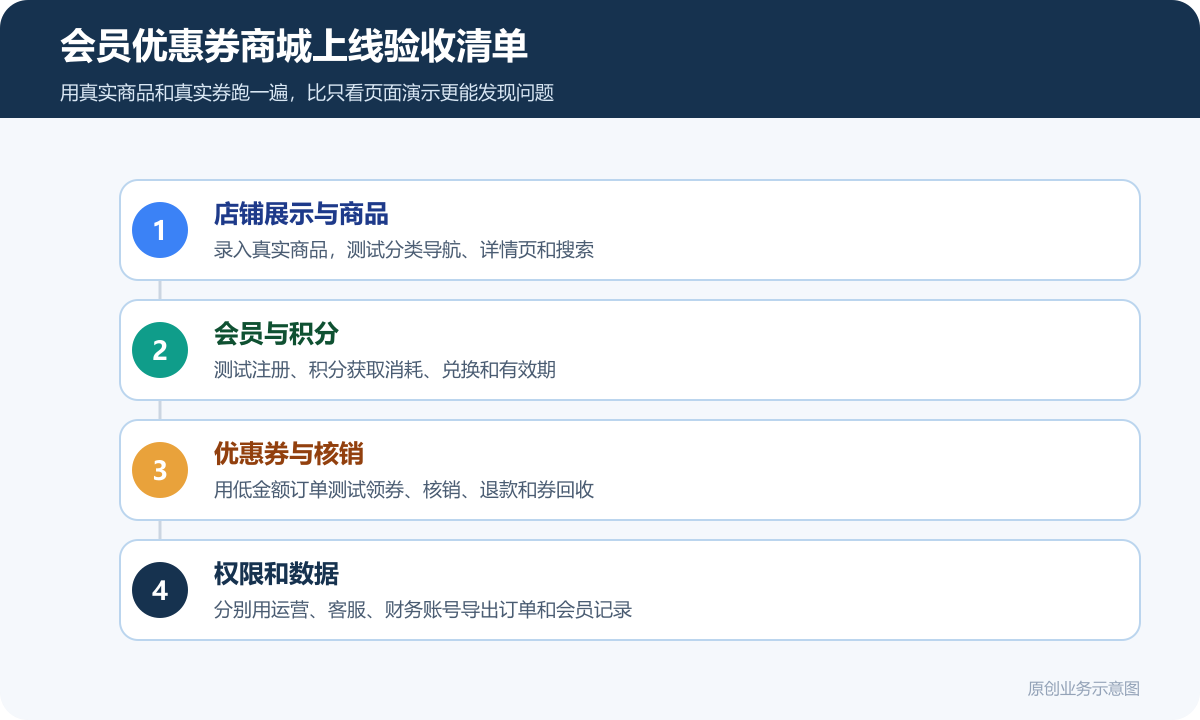The width and height of the screenshot is (1200, 720).
Task: Select the heading 会员与积分
Action: [x=276, y=334]
